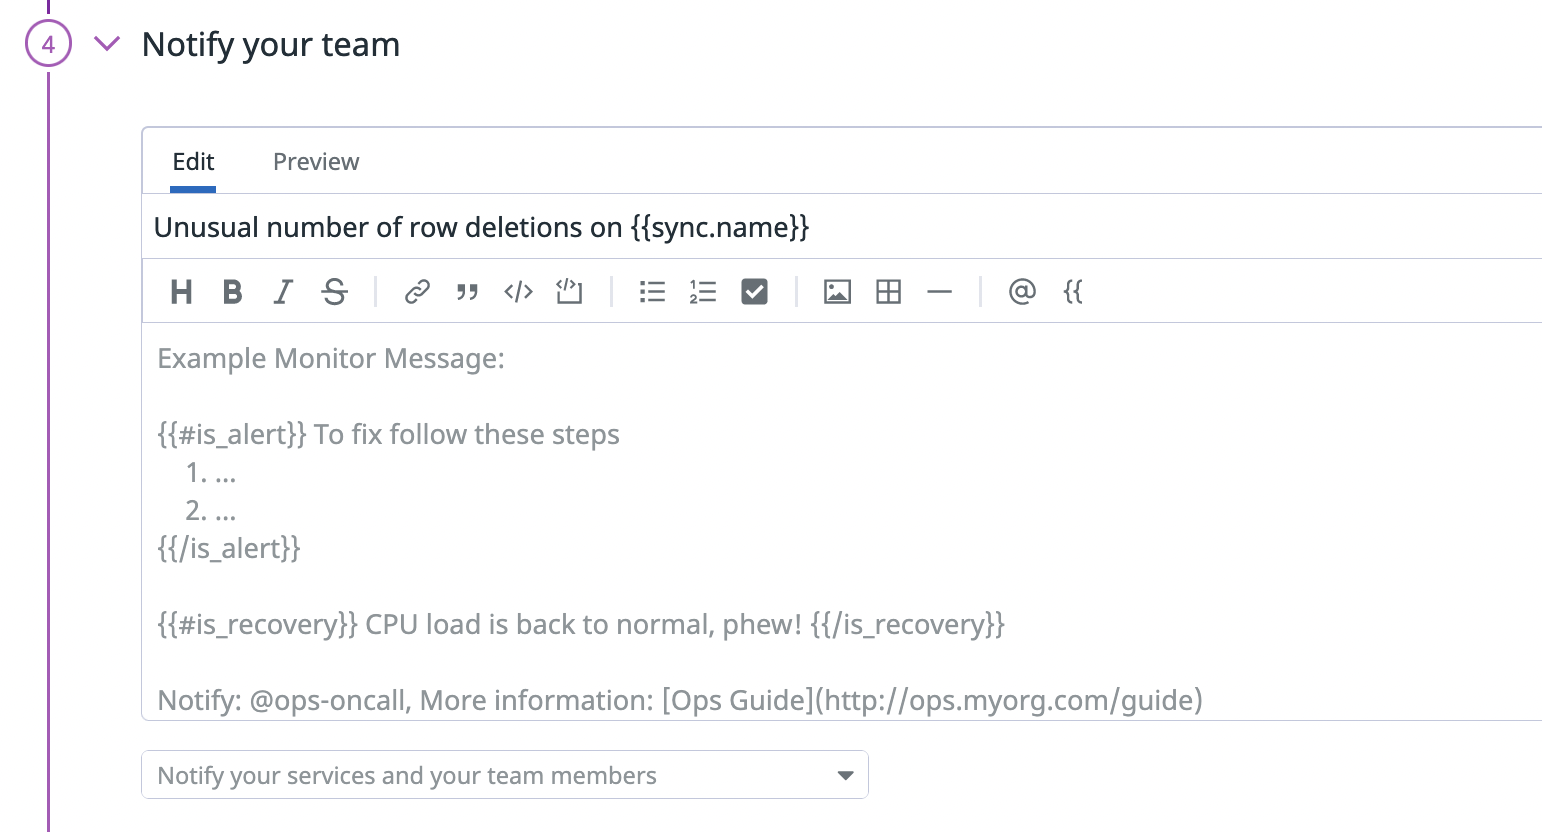1542x832 pixels.
Task: Select the Edit tab
Action: 193,162
